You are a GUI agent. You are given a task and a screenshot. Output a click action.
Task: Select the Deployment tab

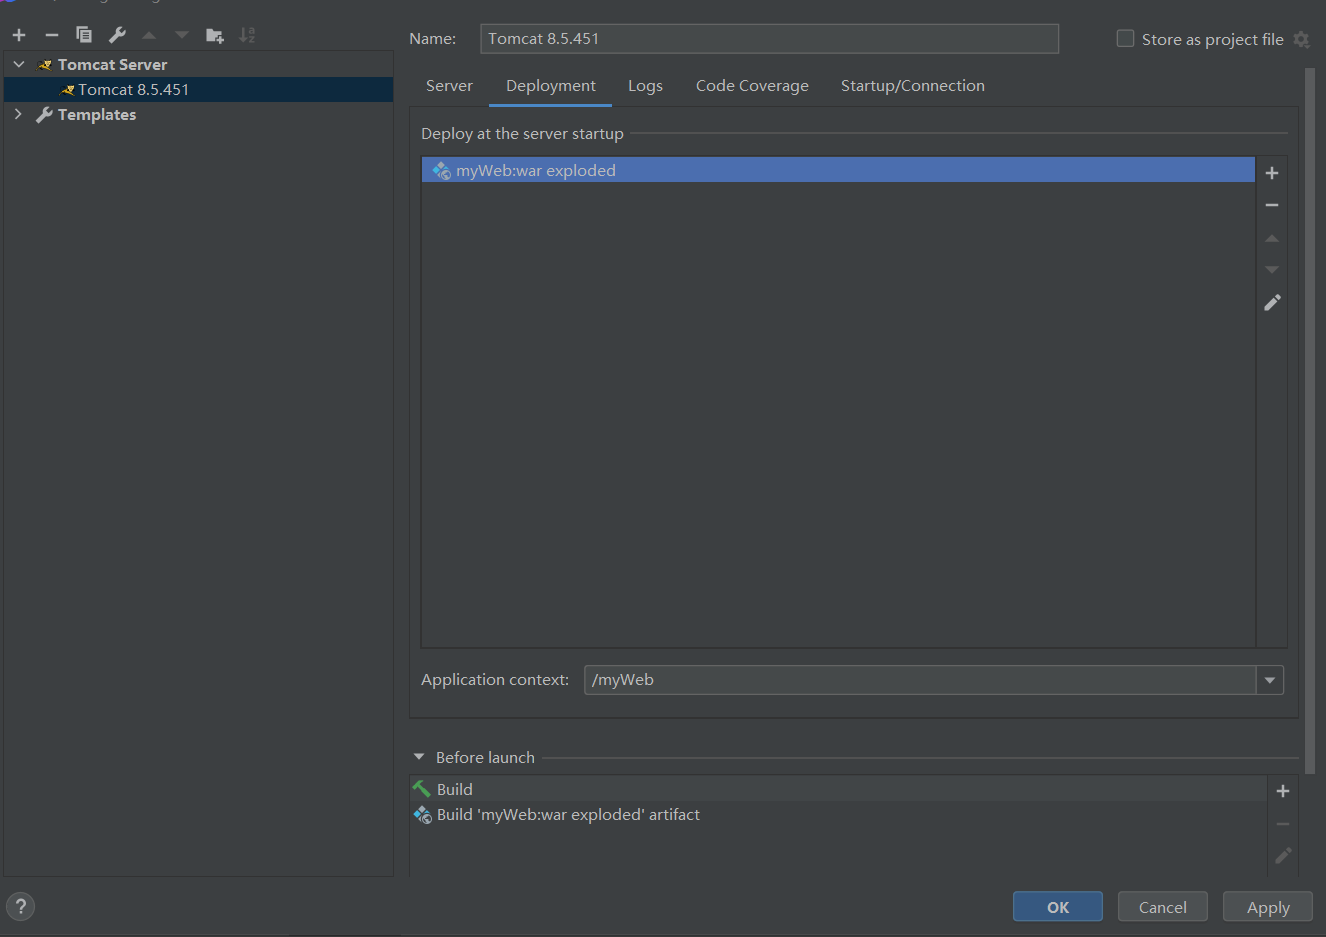(550, 86)
